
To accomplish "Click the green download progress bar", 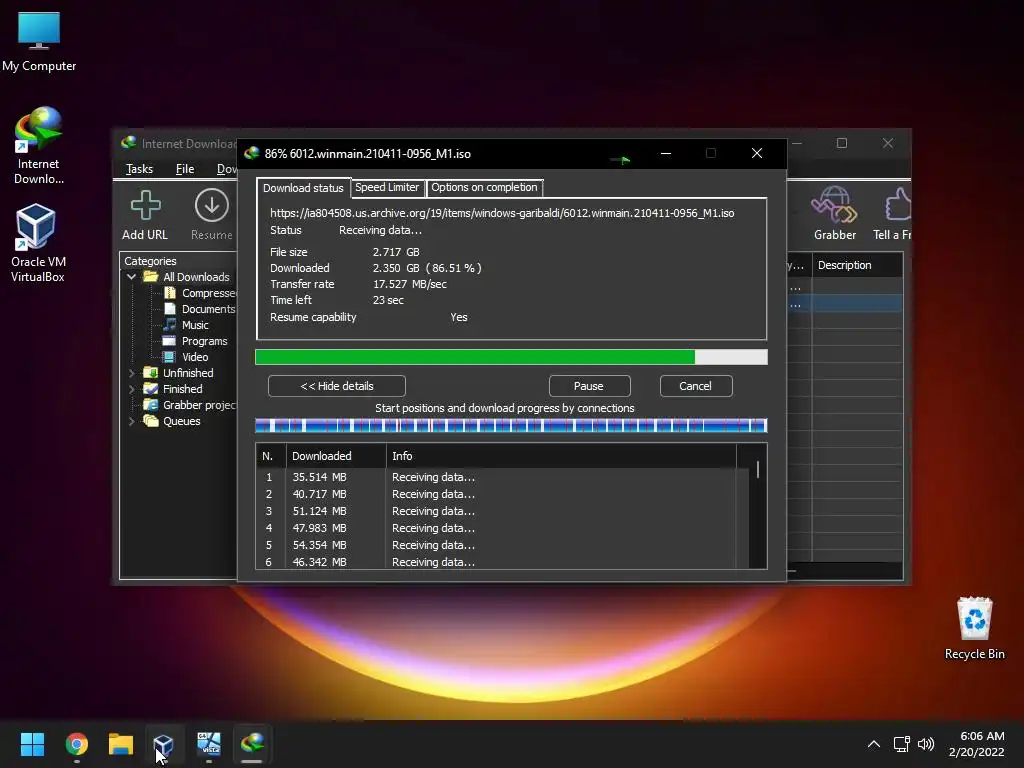I will coord(511,357).
